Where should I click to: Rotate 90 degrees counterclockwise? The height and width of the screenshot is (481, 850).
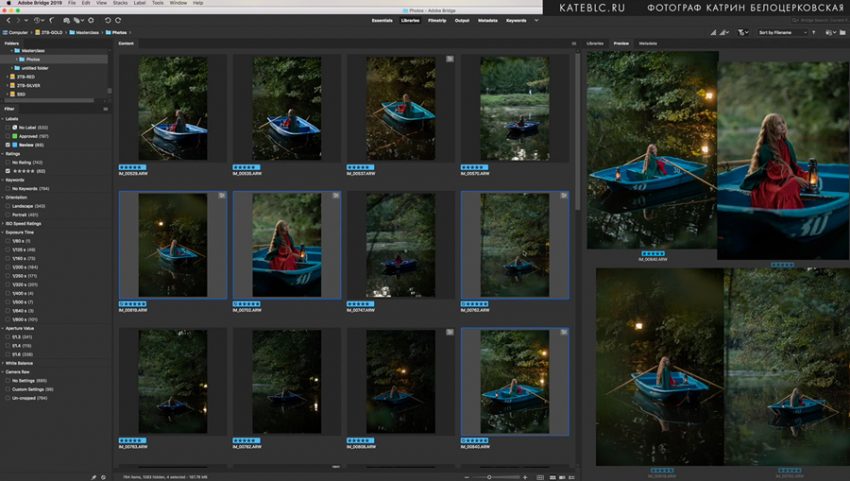click(107, 21)
